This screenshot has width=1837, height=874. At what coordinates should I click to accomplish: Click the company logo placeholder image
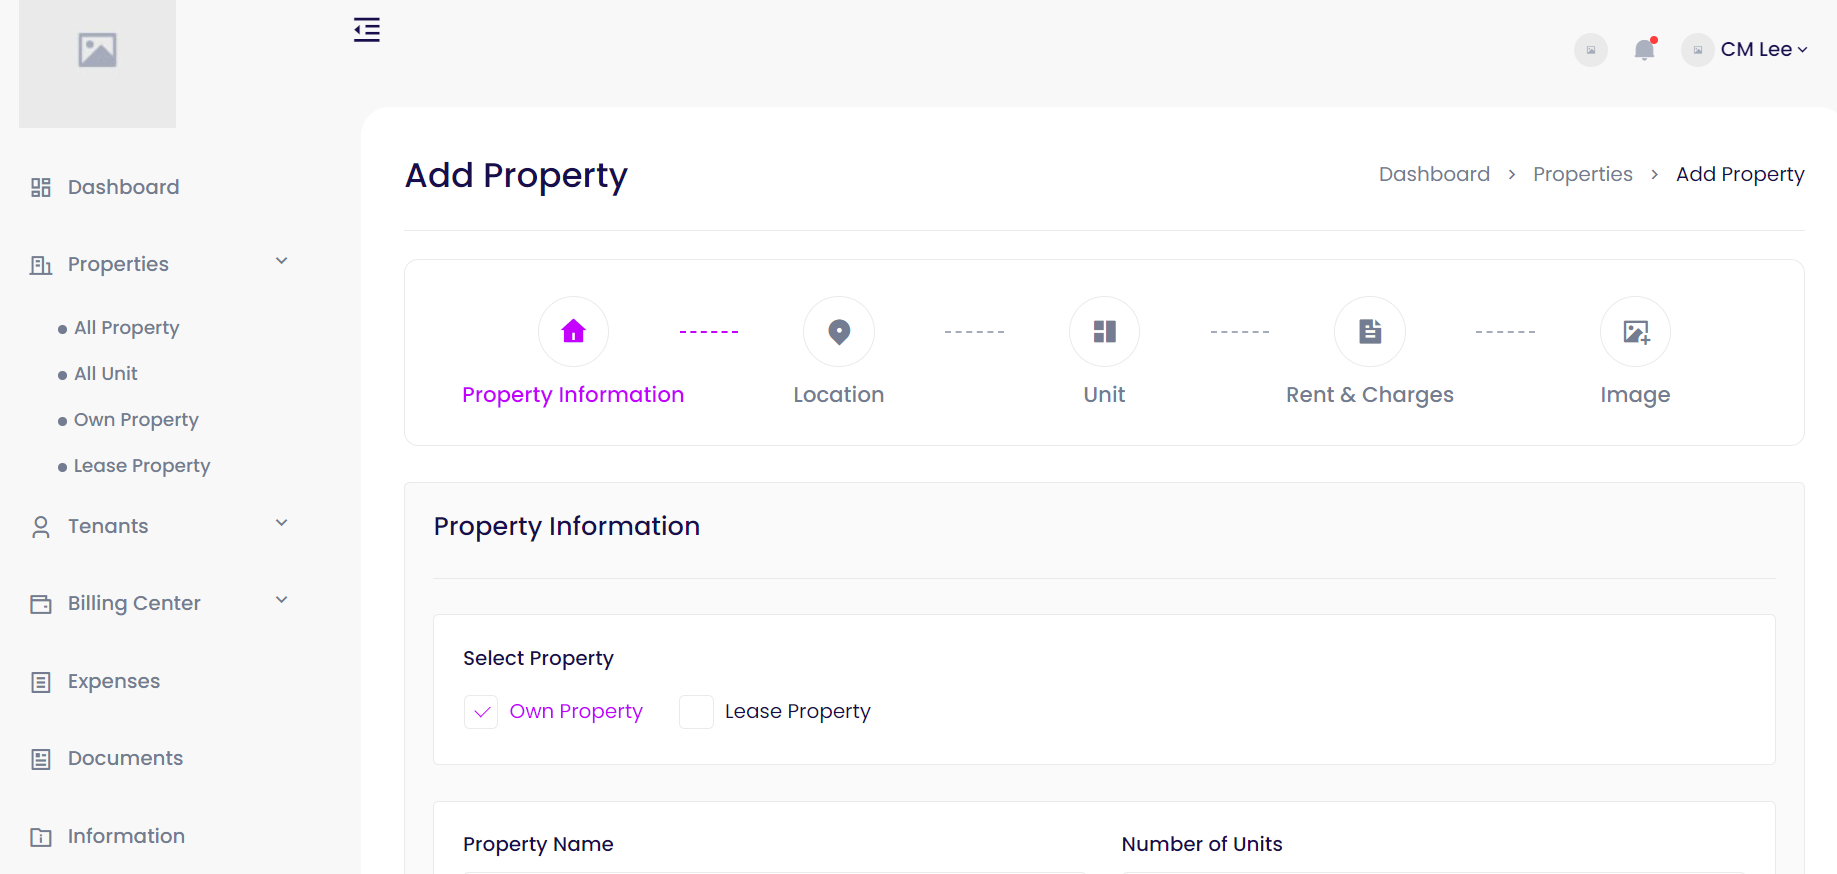[97, 51]
